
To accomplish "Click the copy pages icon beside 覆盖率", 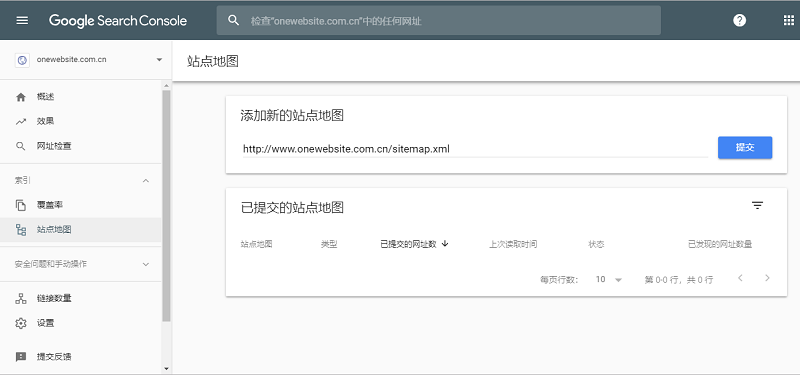I will [x=21, y=205].
